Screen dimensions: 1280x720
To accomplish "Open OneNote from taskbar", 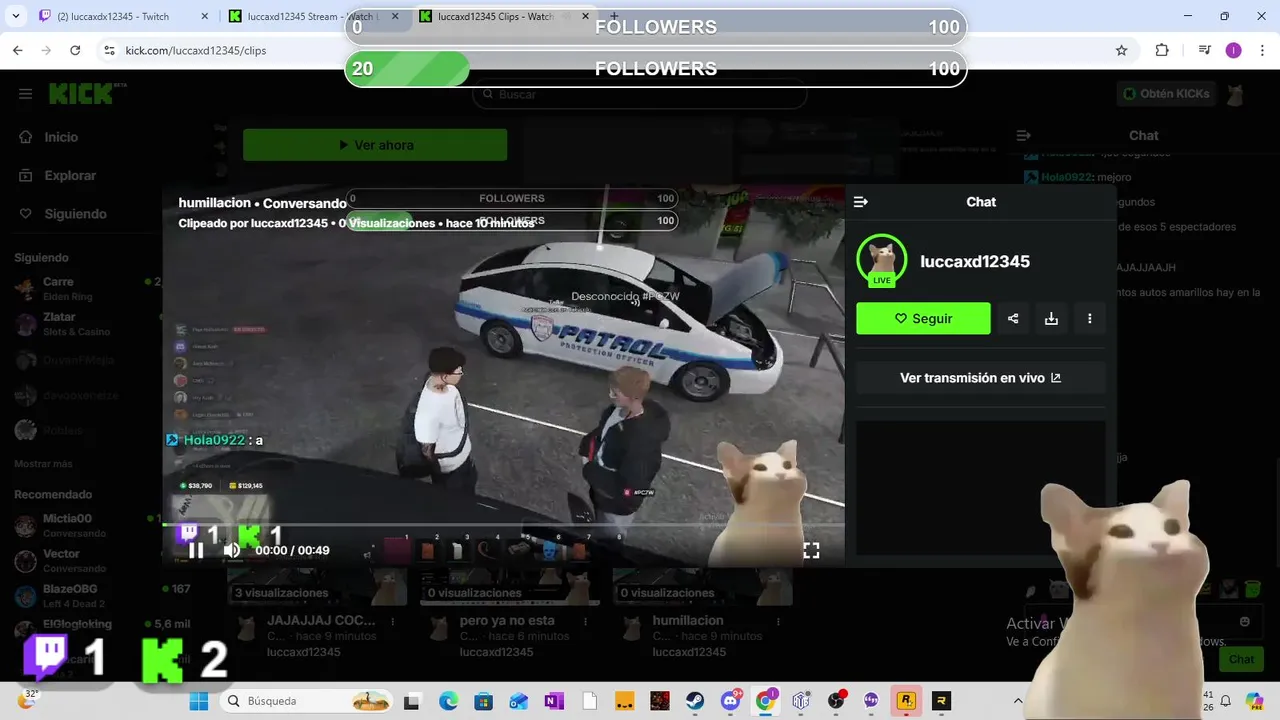I will [554, 701].
